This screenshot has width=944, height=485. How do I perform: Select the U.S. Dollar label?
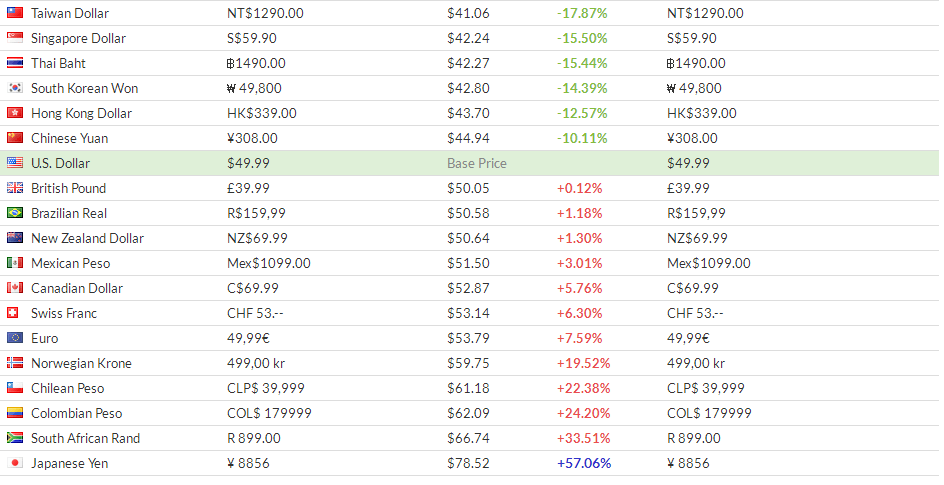click(60, 163)
